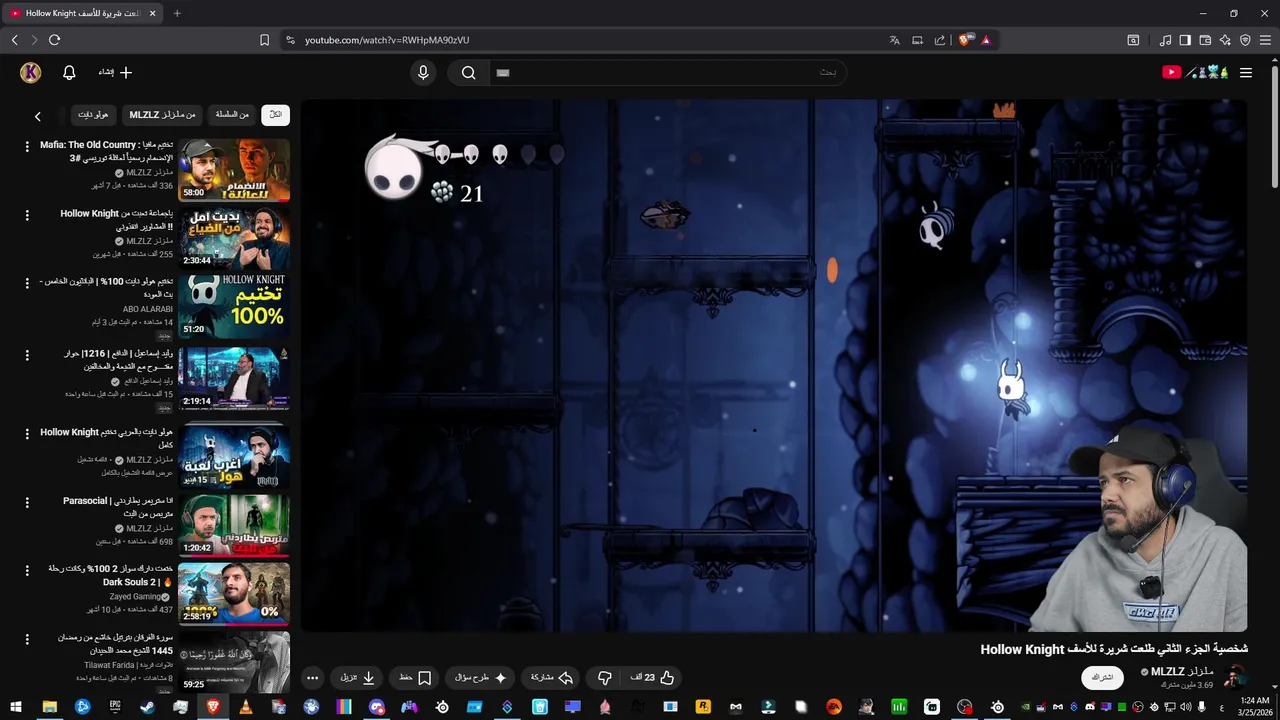1280x720 pixels.
Task: Open the Brave playlist music note icon
Action: click(1165, 40)
